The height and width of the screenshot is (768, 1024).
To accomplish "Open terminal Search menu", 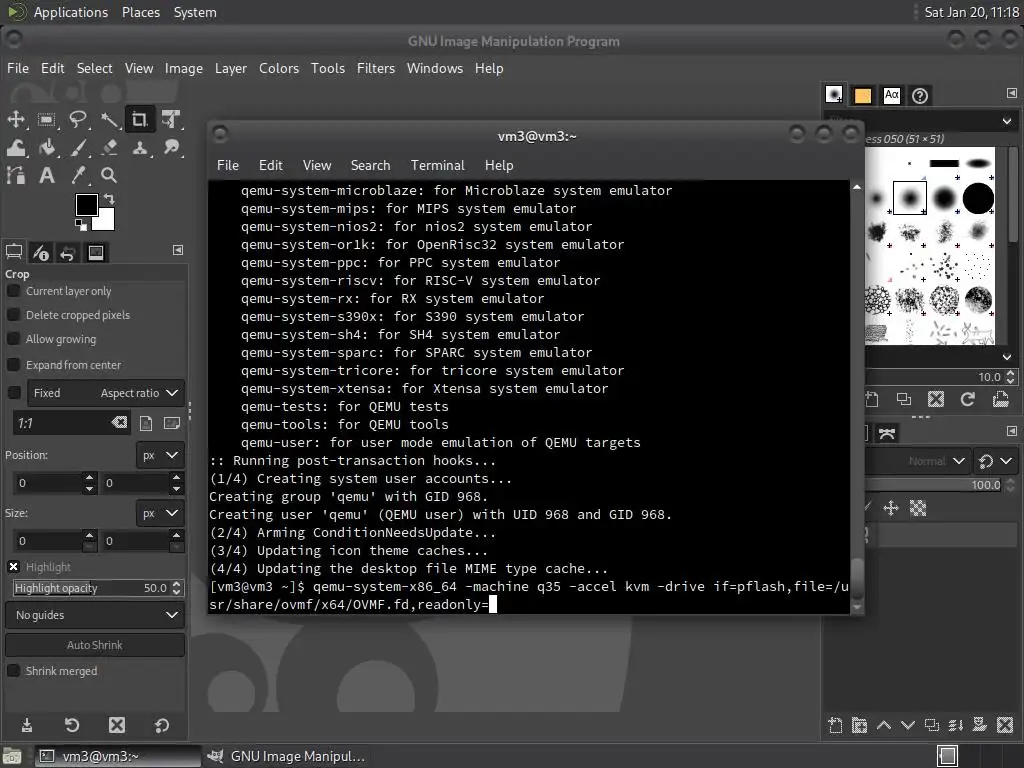I will (x=370, y=165).
